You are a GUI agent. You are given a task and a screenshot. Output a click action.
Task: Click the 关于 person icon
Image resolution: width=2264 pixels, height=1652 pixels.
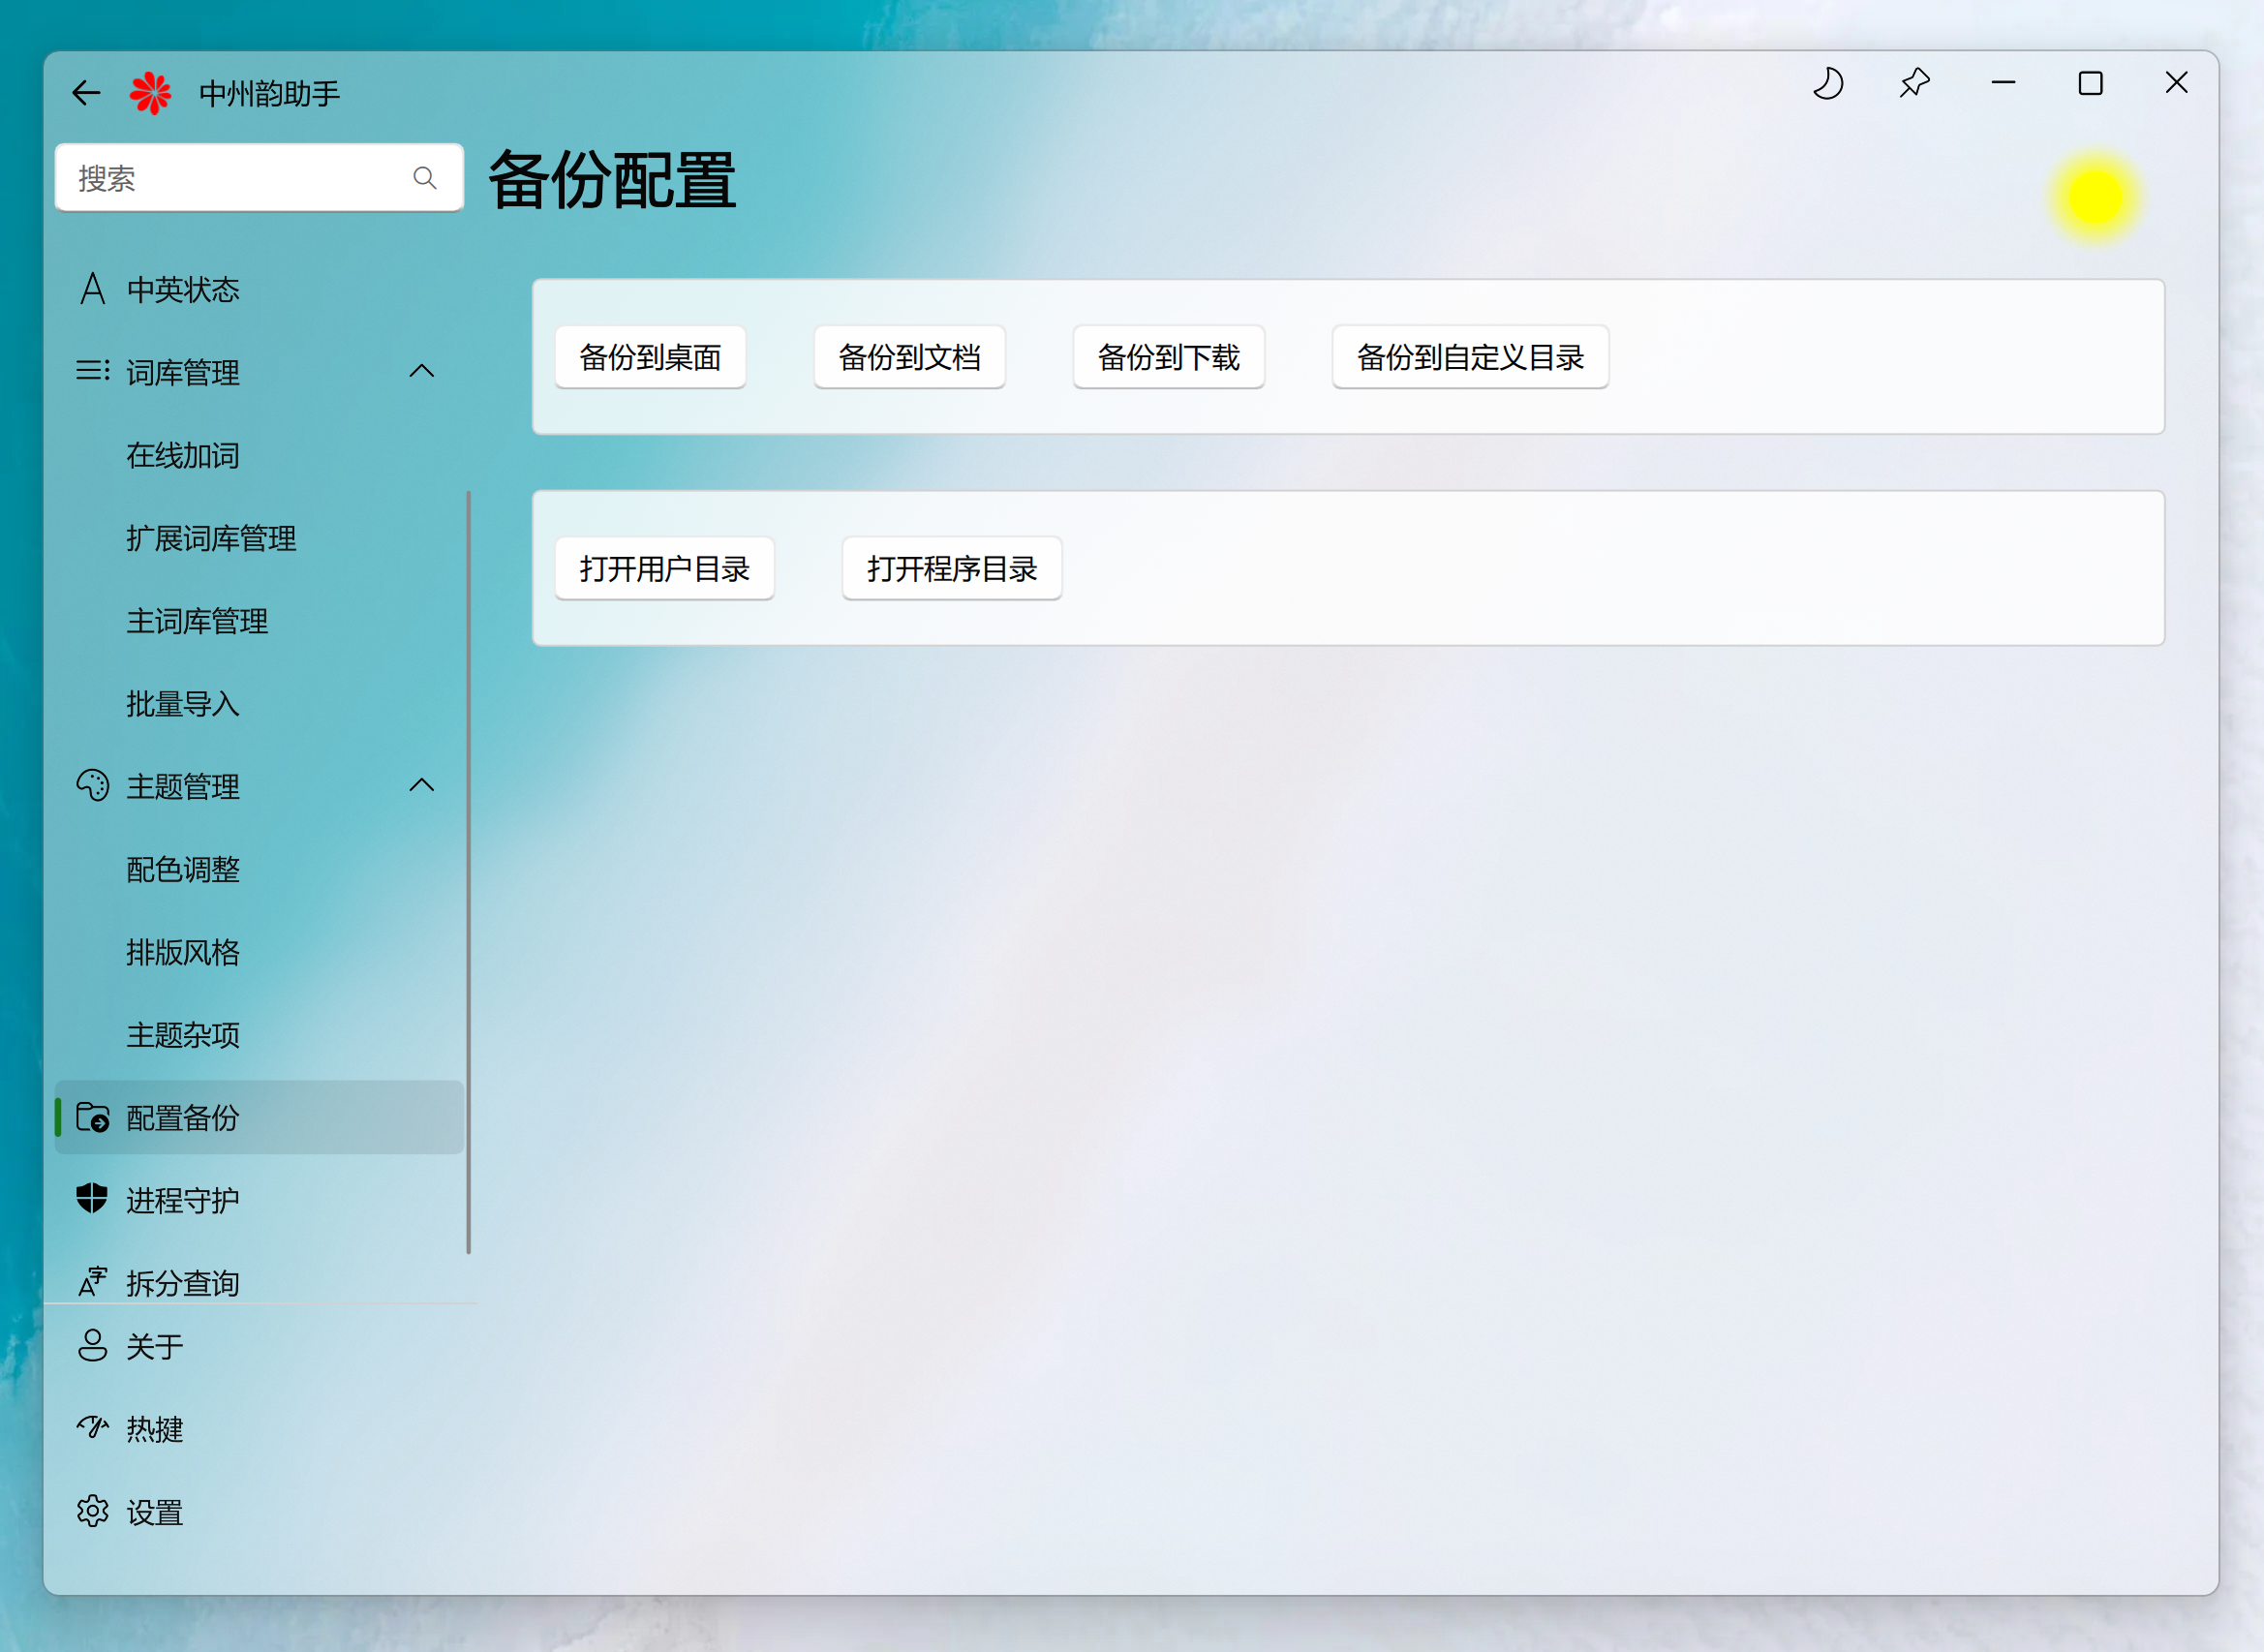(x=92, y=1346)
